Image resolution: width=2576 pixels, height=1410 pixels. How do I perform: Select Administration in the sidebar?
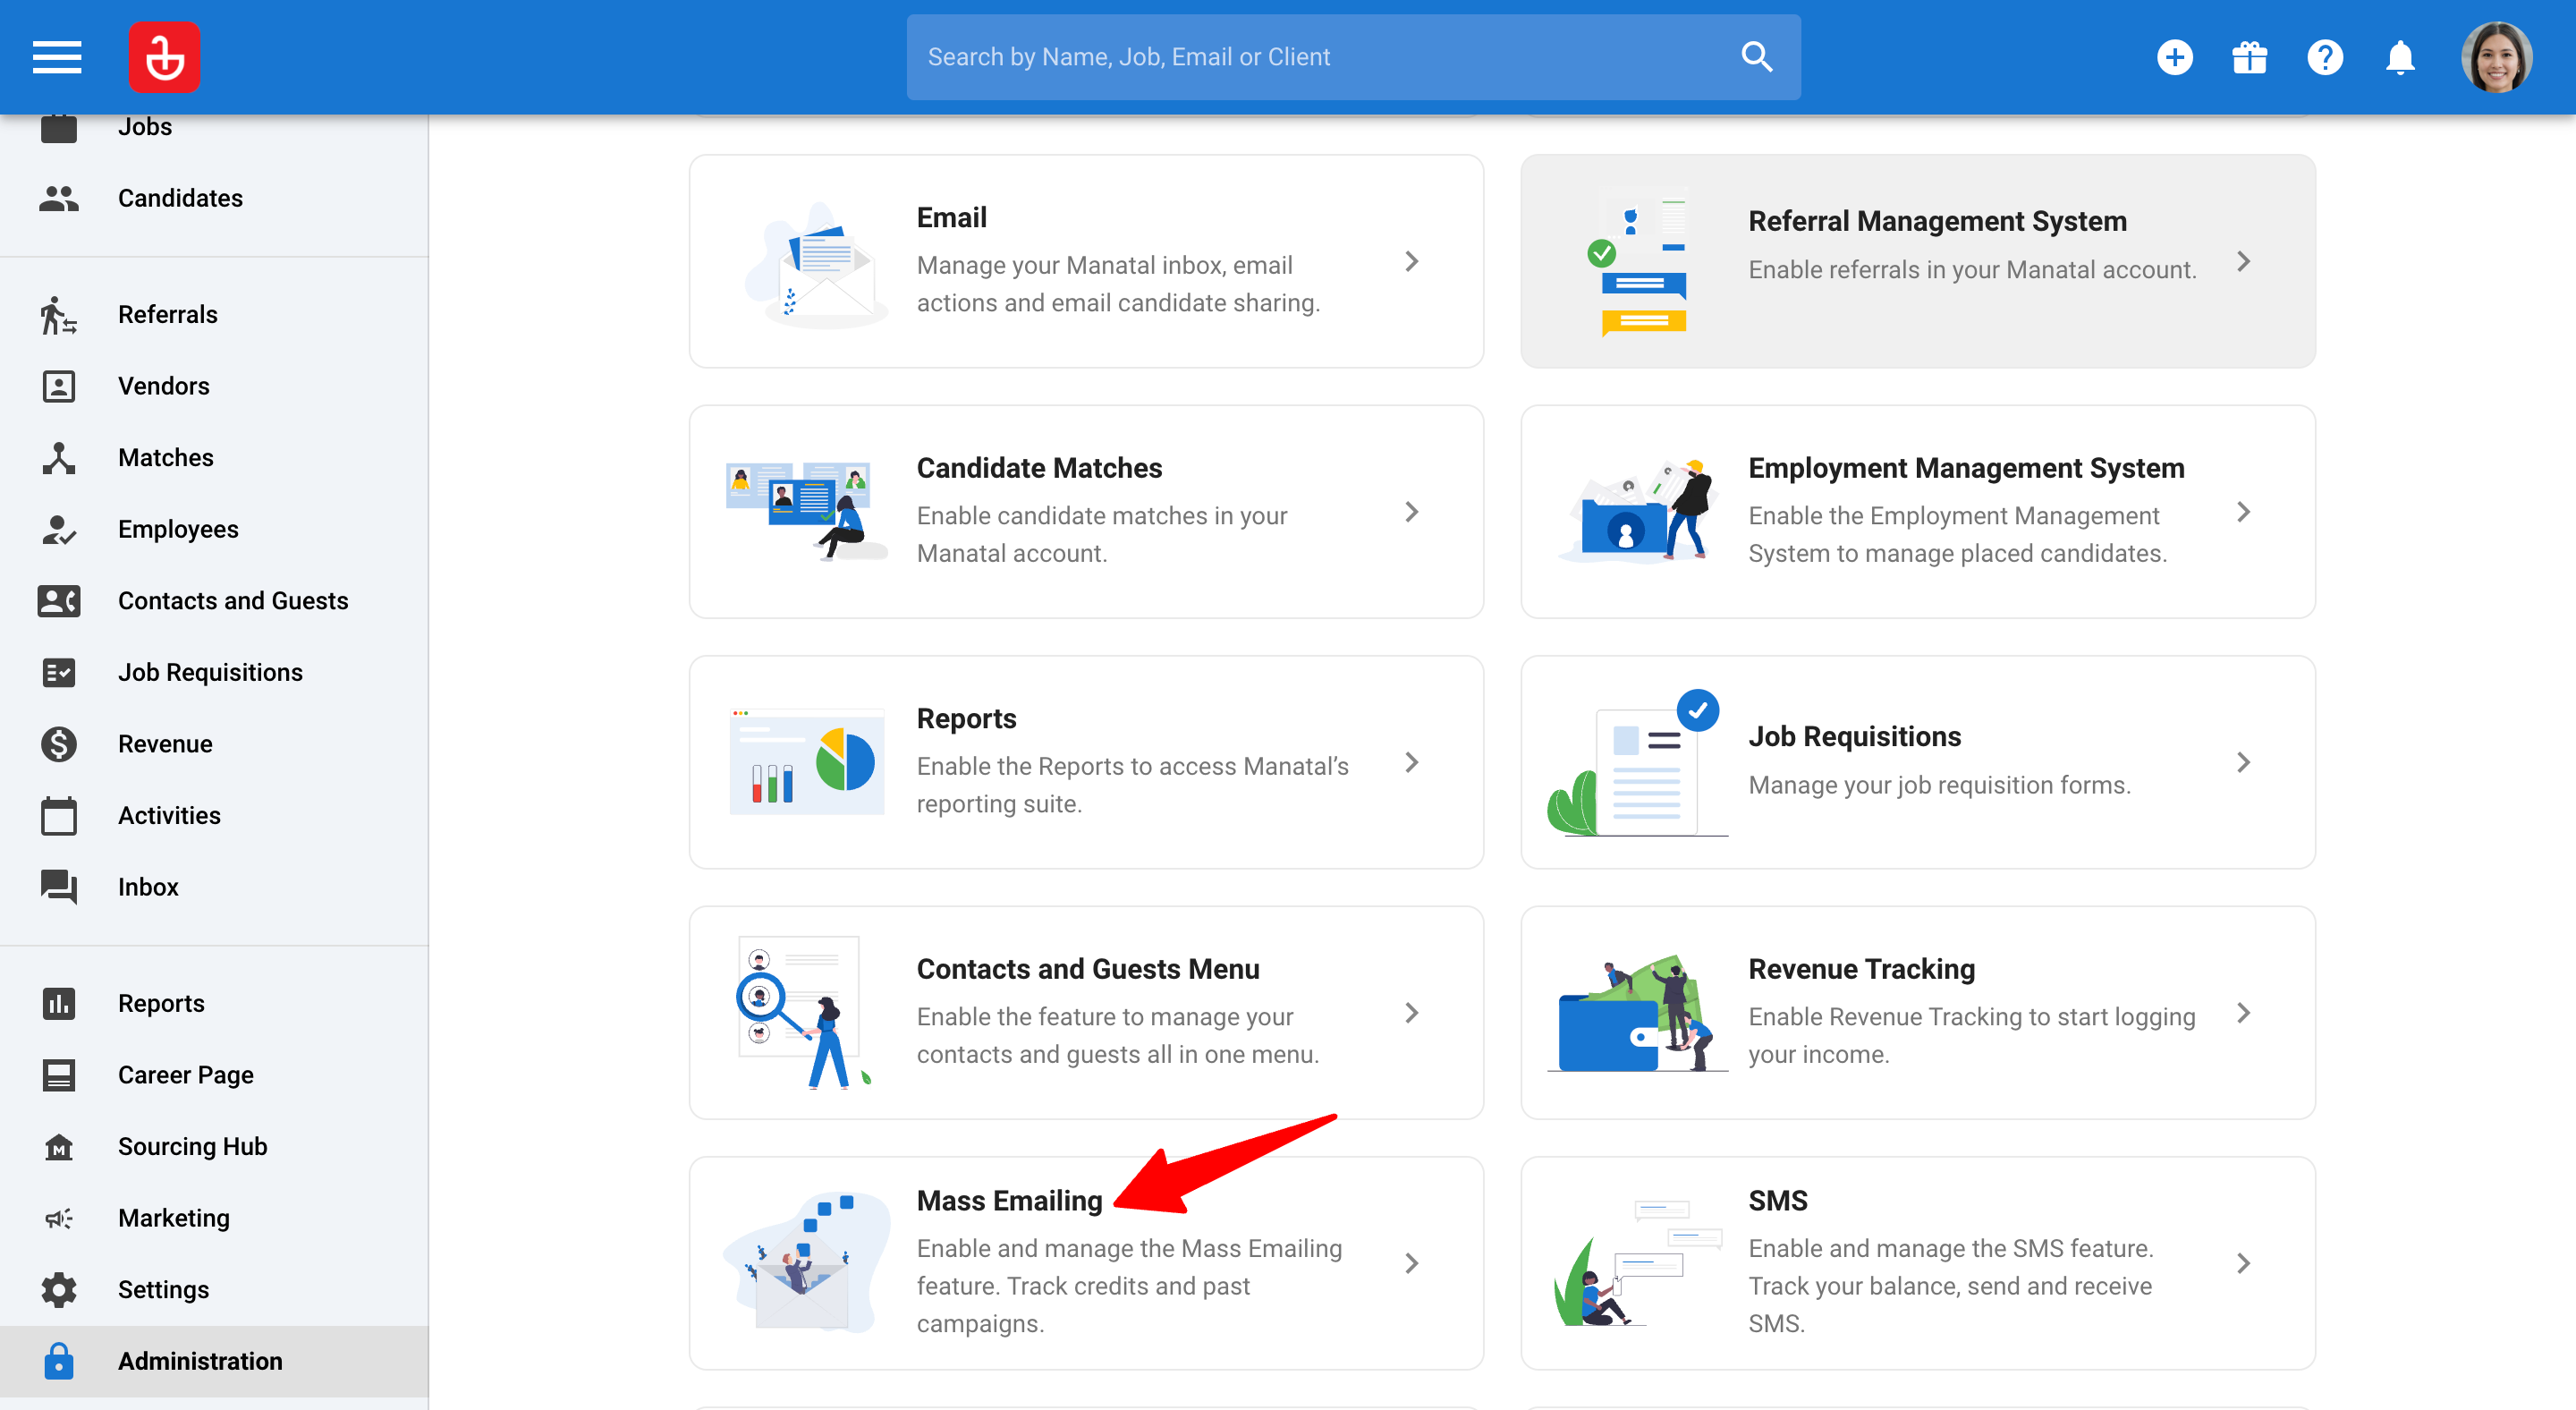(214, 1361)
